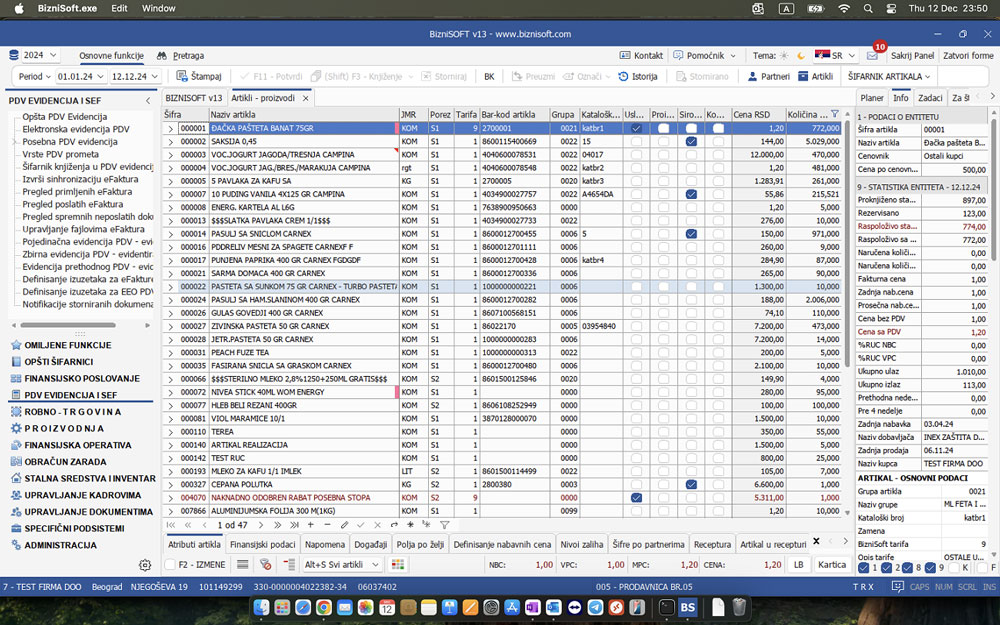Click the Sakrij Panel button
Screen dimensions: 1000x625
(912, 56)
